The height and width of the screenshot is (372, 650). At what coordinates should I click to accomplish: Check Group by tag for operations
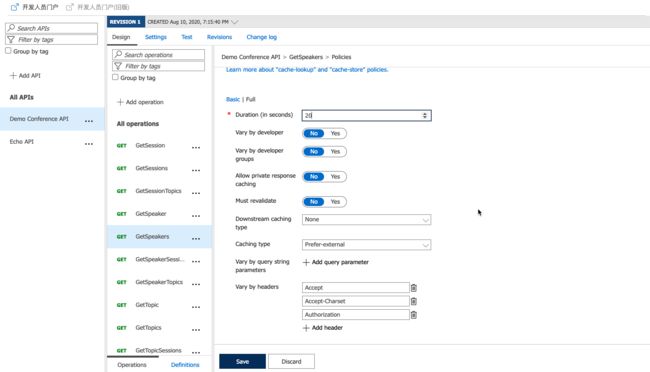pos(115,78)
